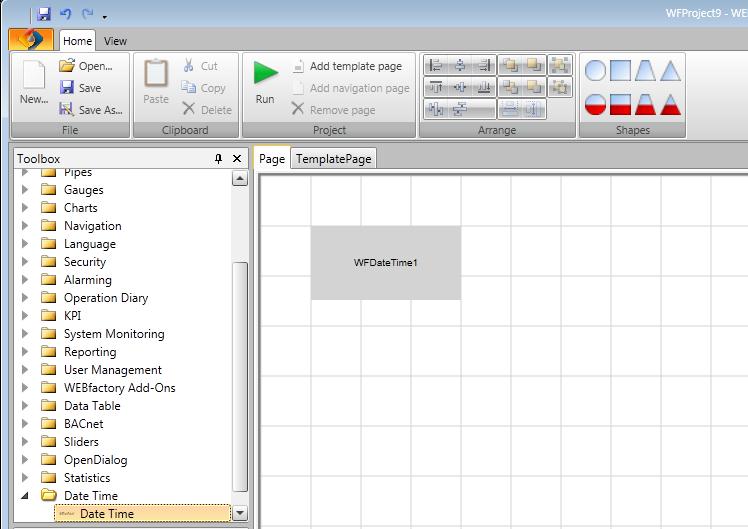Switch to the Home ribbon tab
This screenshot has width=748, height=529.
(x=77, y=41)
